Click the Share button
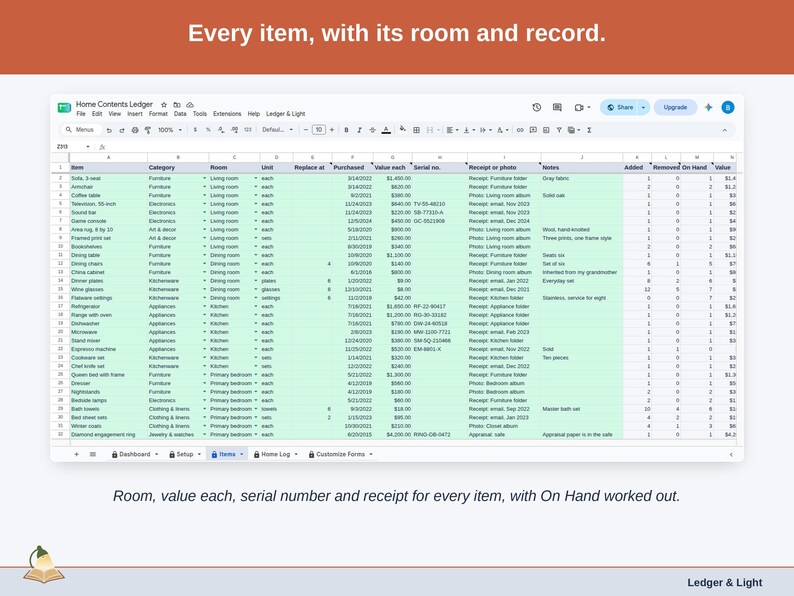The height and width of the screenshot is (596, 794). coord(620,107)
